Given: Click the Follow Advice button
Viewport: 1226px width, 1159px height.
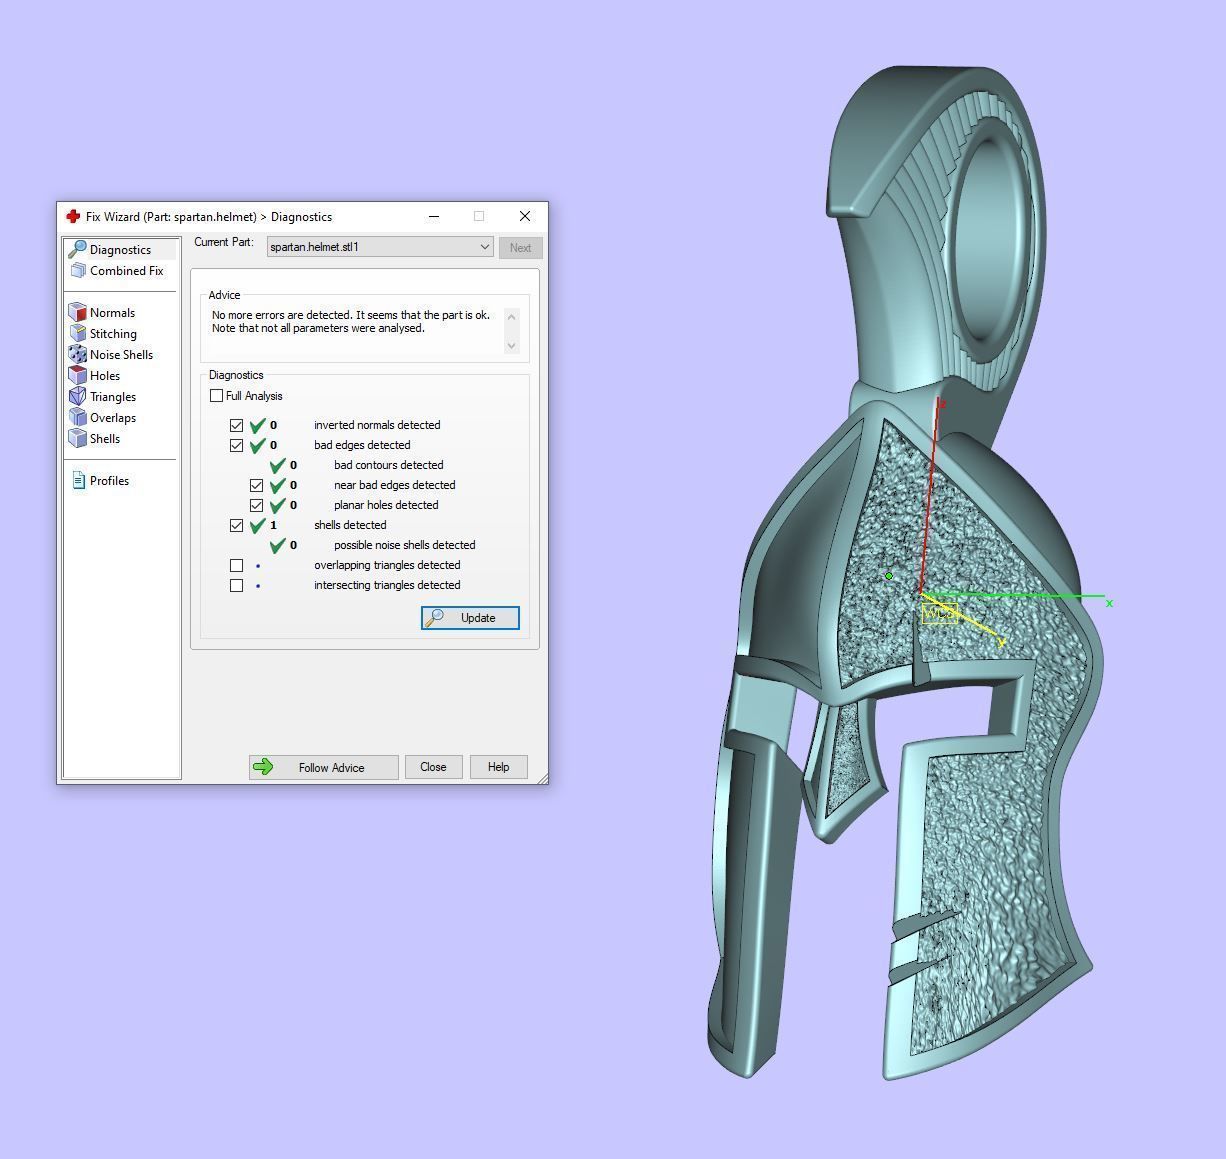Looking at the screenshot, I should (x=323, y=767).
